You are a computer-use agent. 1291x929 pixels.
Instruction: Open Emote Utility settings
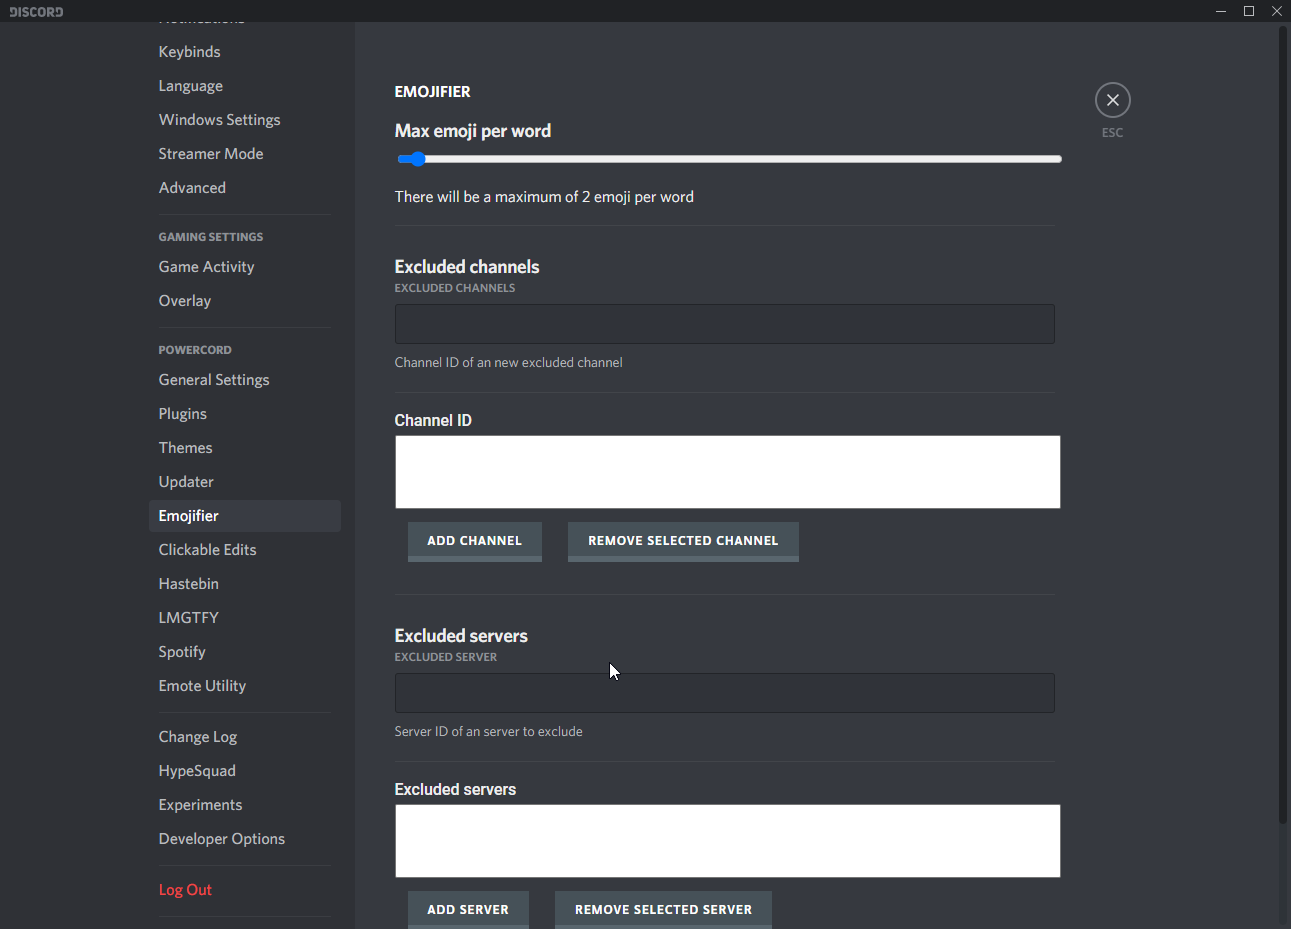tap(244, 686)
